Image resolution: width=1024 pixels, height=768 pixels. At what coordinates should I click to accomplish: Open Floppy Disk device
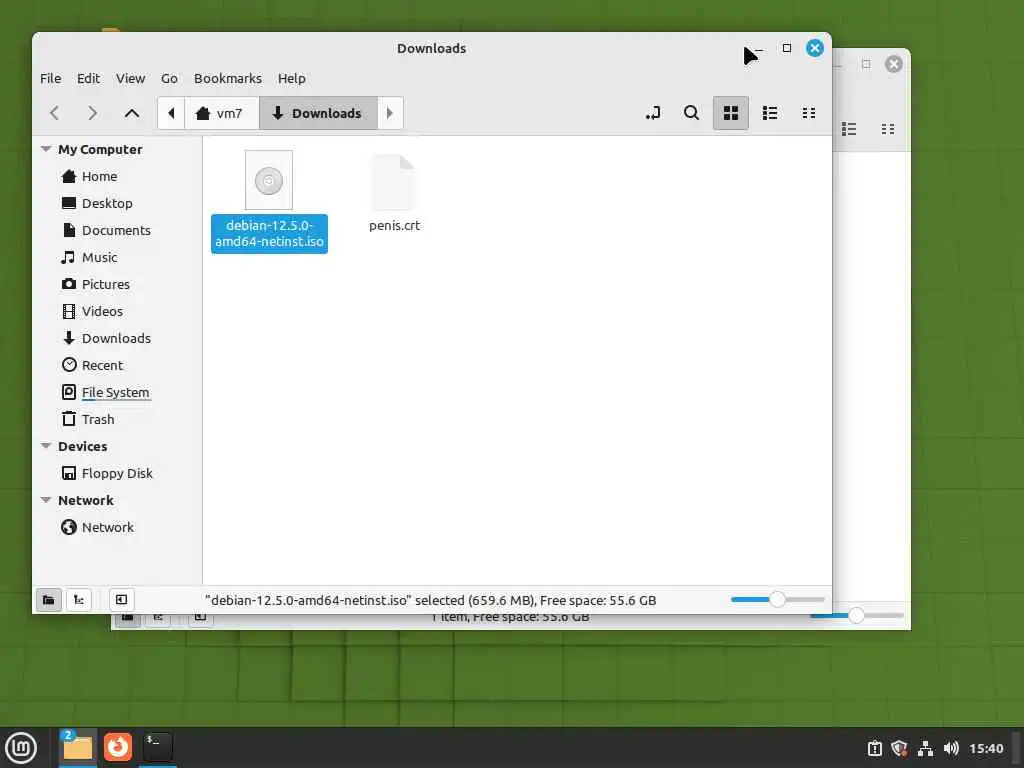click(118, 473)
